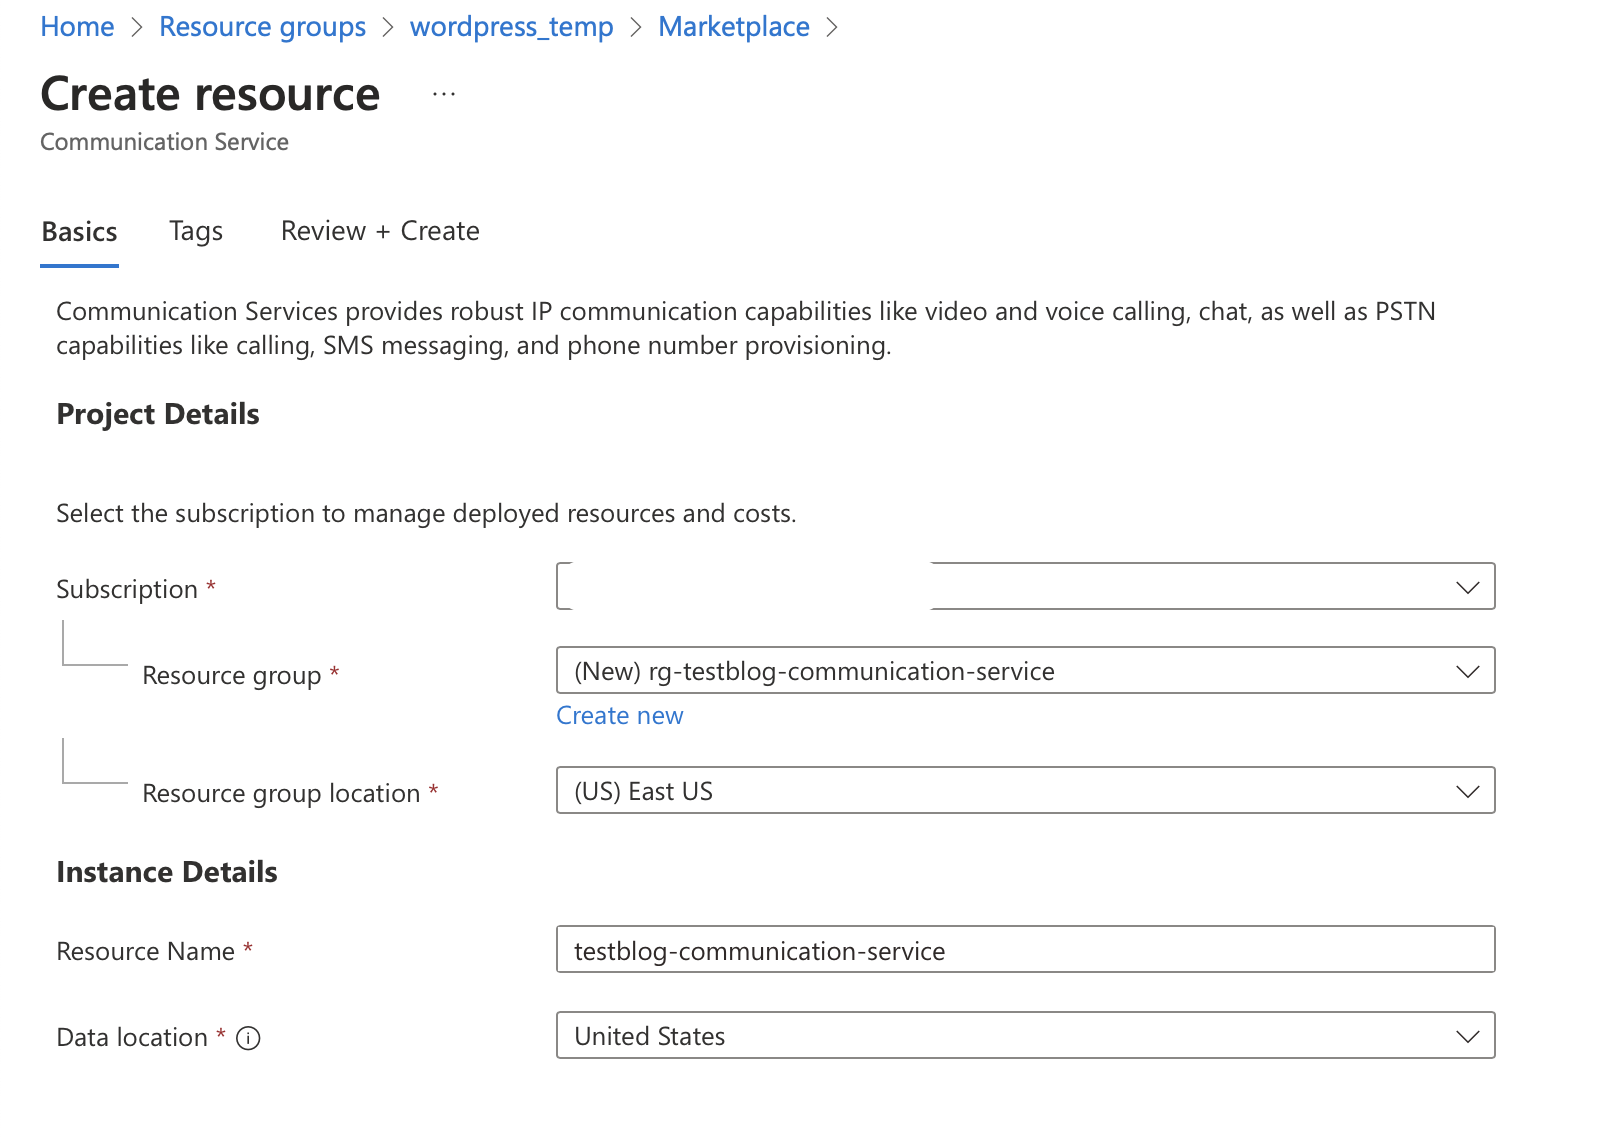Click the Resource Name input field
Image resolution: width=1604 pixels, height=1144 pixels.
tap(1000, 950)
